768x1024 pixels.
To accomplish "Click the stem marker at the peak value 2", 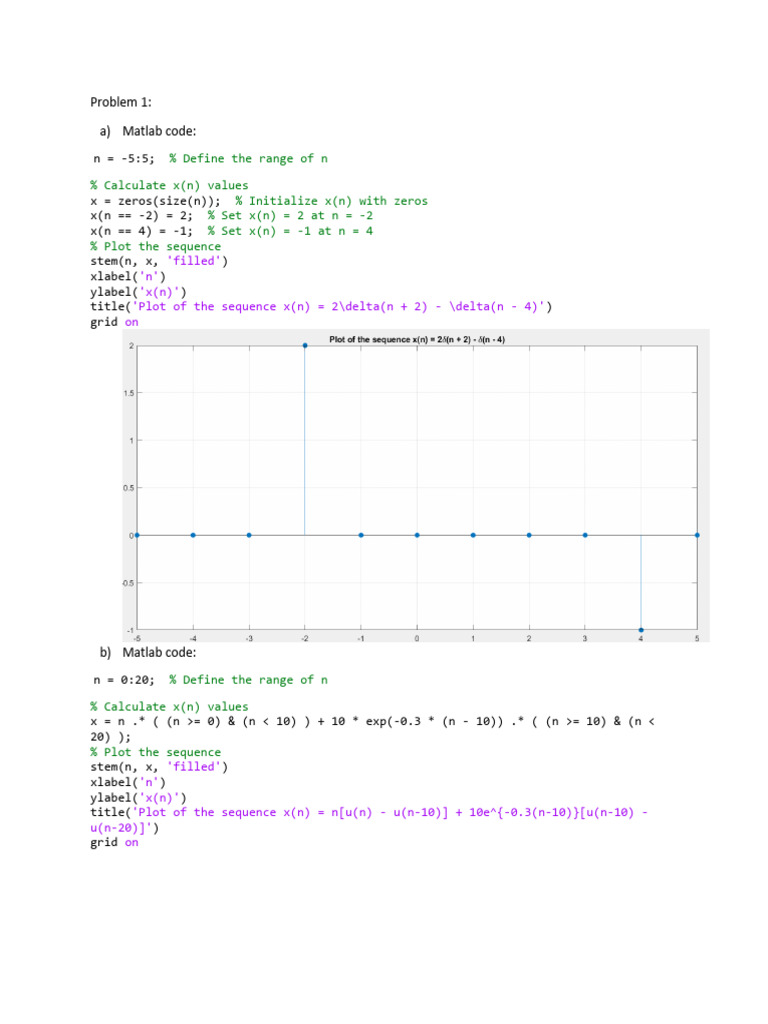I will click(x=305, y=345).
